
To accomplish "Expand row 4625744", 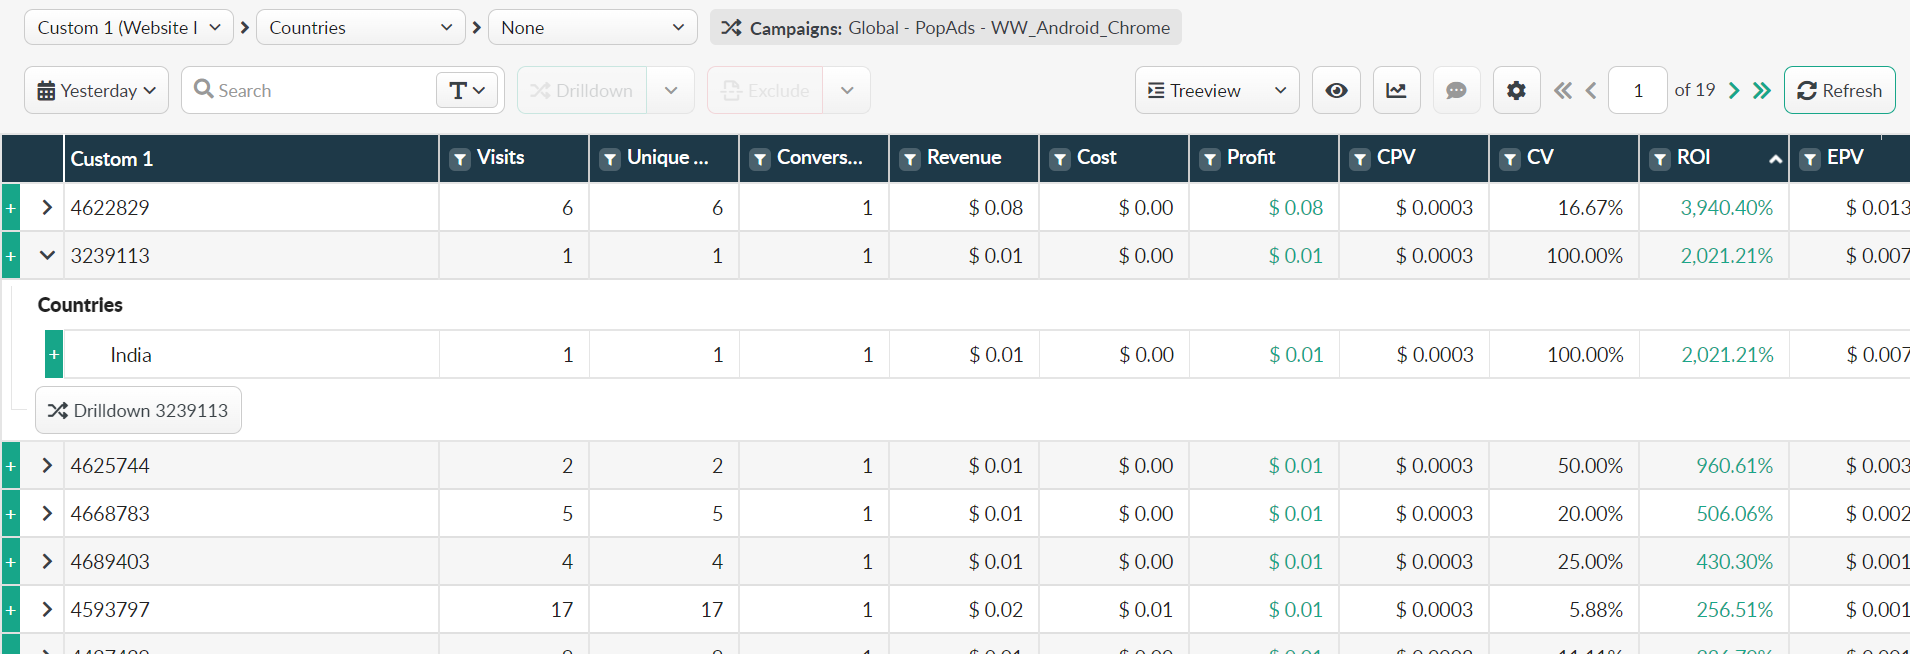I will coord(46,466).
